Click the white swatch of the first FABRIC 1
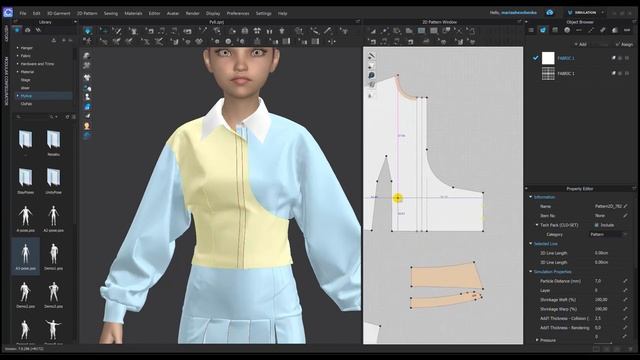This screenshot has height=360, width=640. click(548, 58)
